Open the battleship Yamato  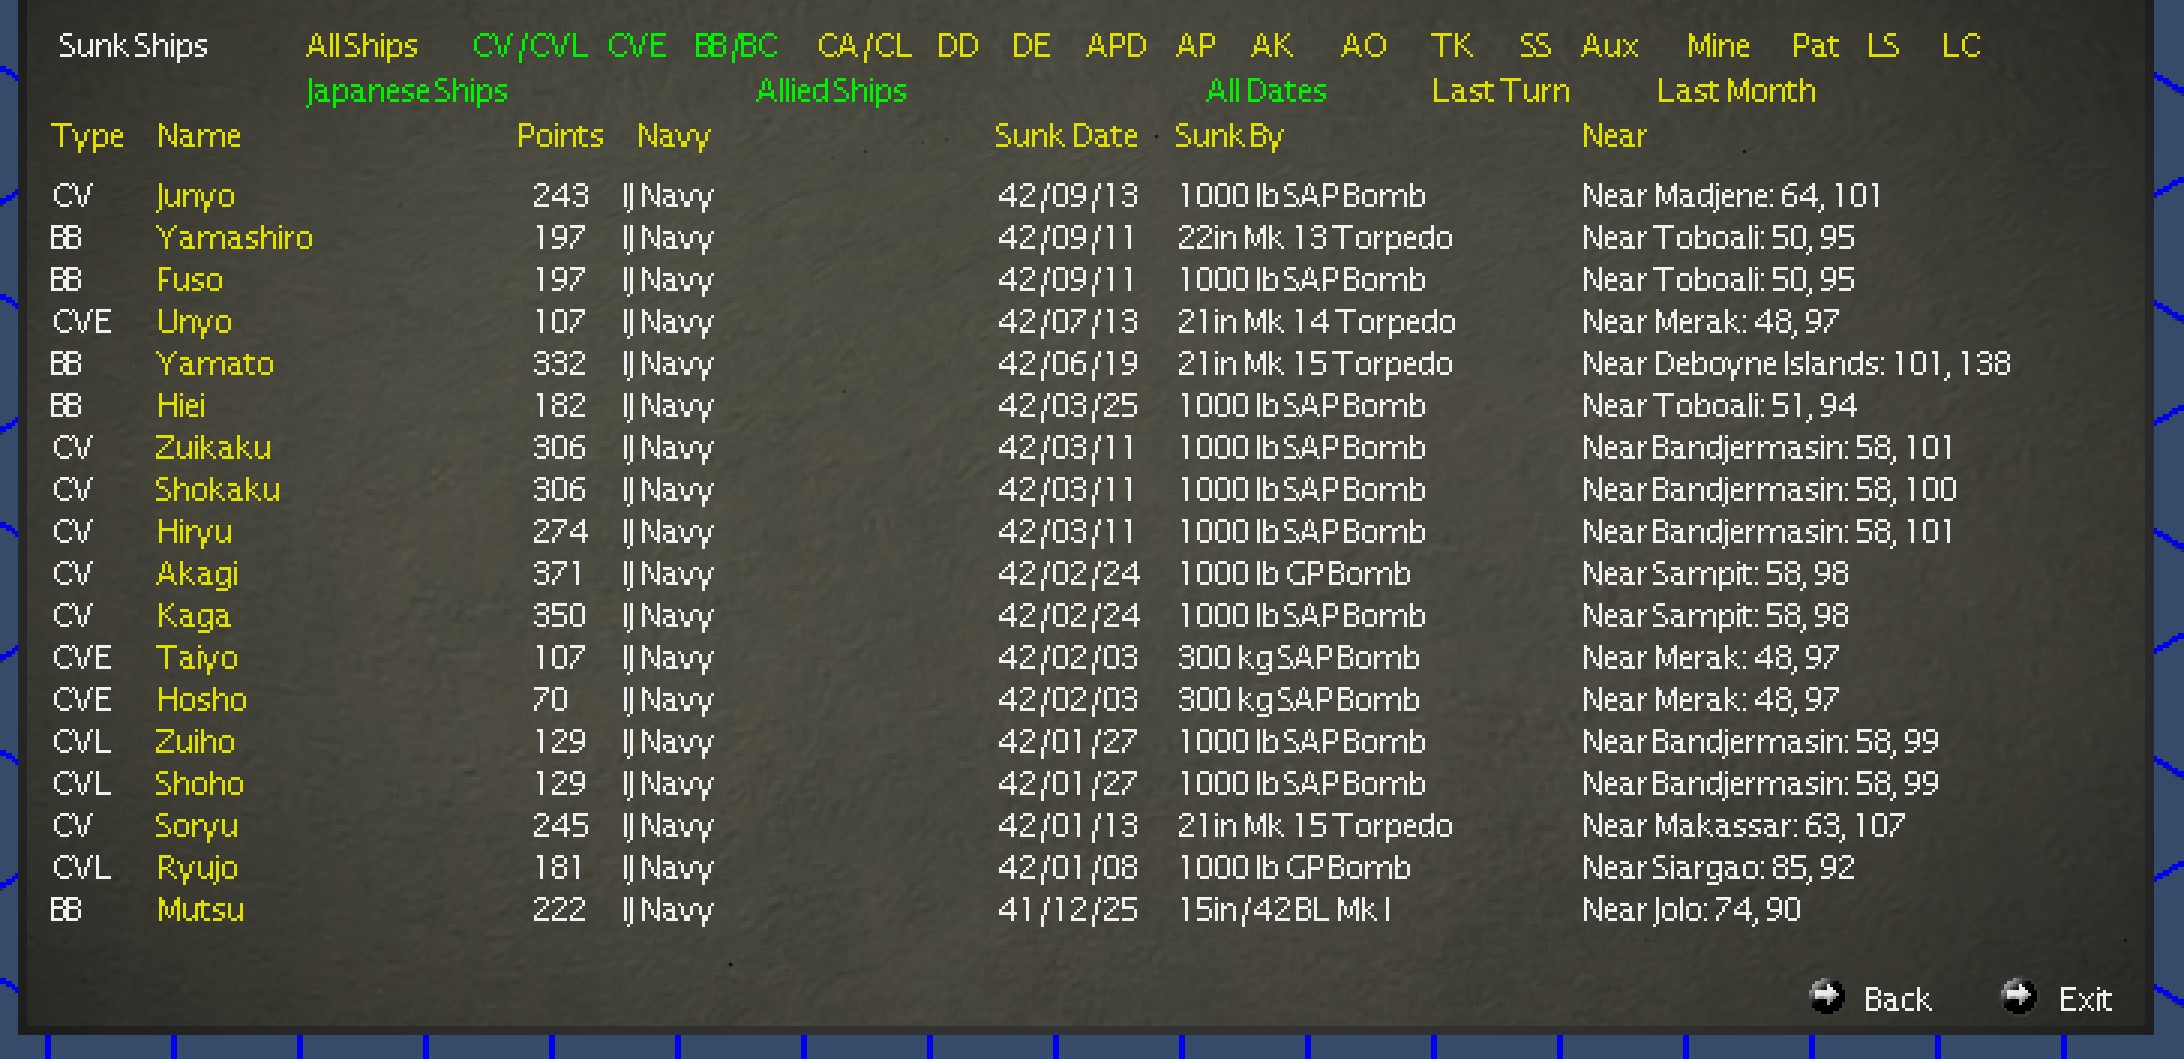tap(215, 363)
